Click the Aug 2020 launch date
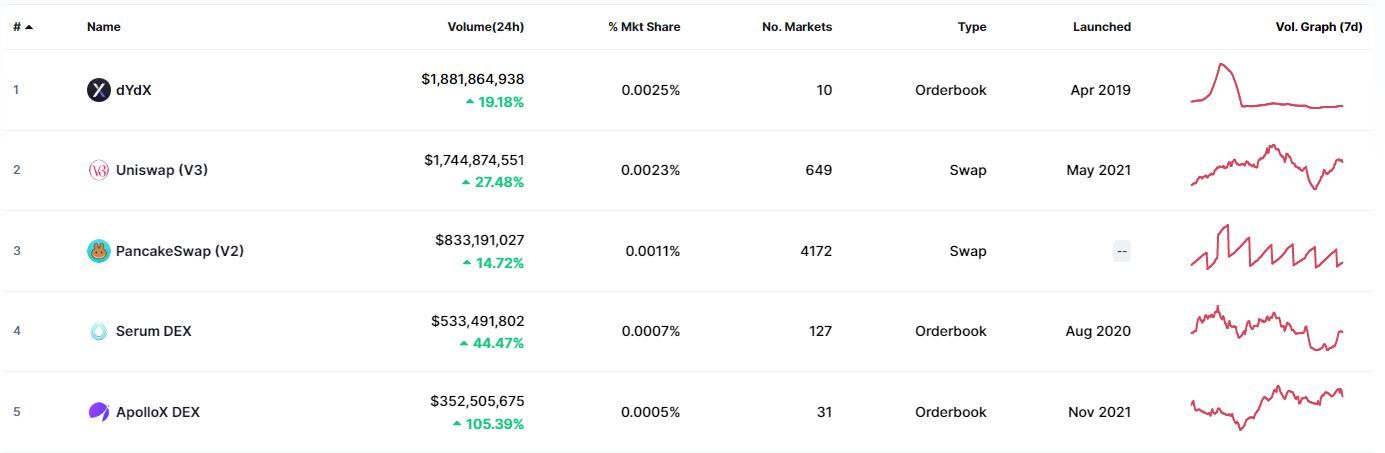1385x453 pixels. [x=1099, y=331]
